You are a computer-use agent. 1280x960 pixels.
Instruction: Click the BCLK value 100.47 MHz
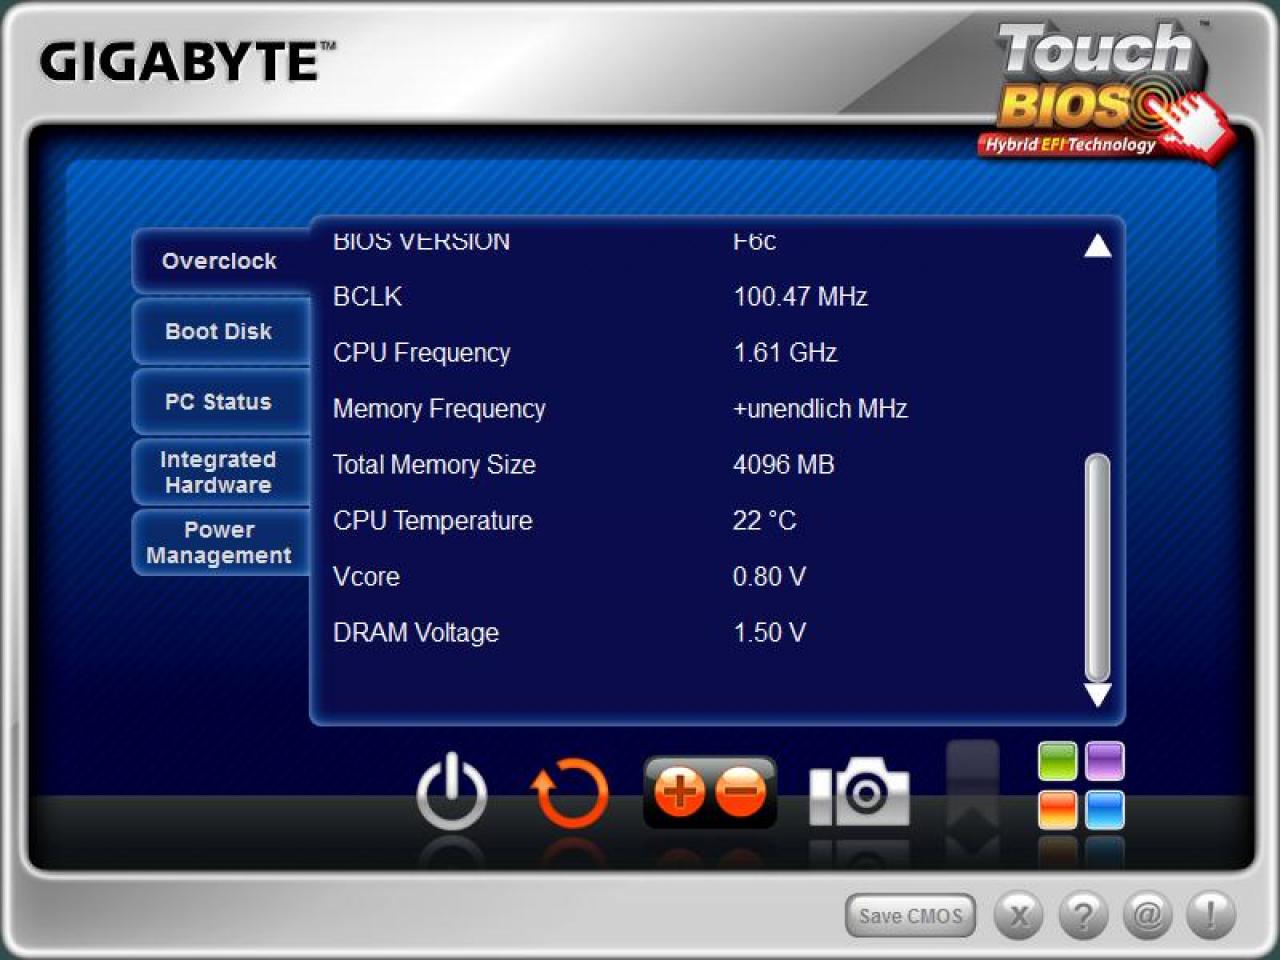tap(800, 296)
